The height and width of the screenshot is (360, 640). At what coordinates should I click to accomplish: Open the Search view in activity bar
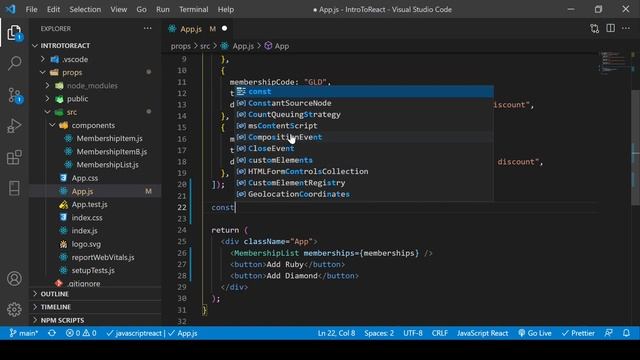pyautogui.click(x=14, y=63)
